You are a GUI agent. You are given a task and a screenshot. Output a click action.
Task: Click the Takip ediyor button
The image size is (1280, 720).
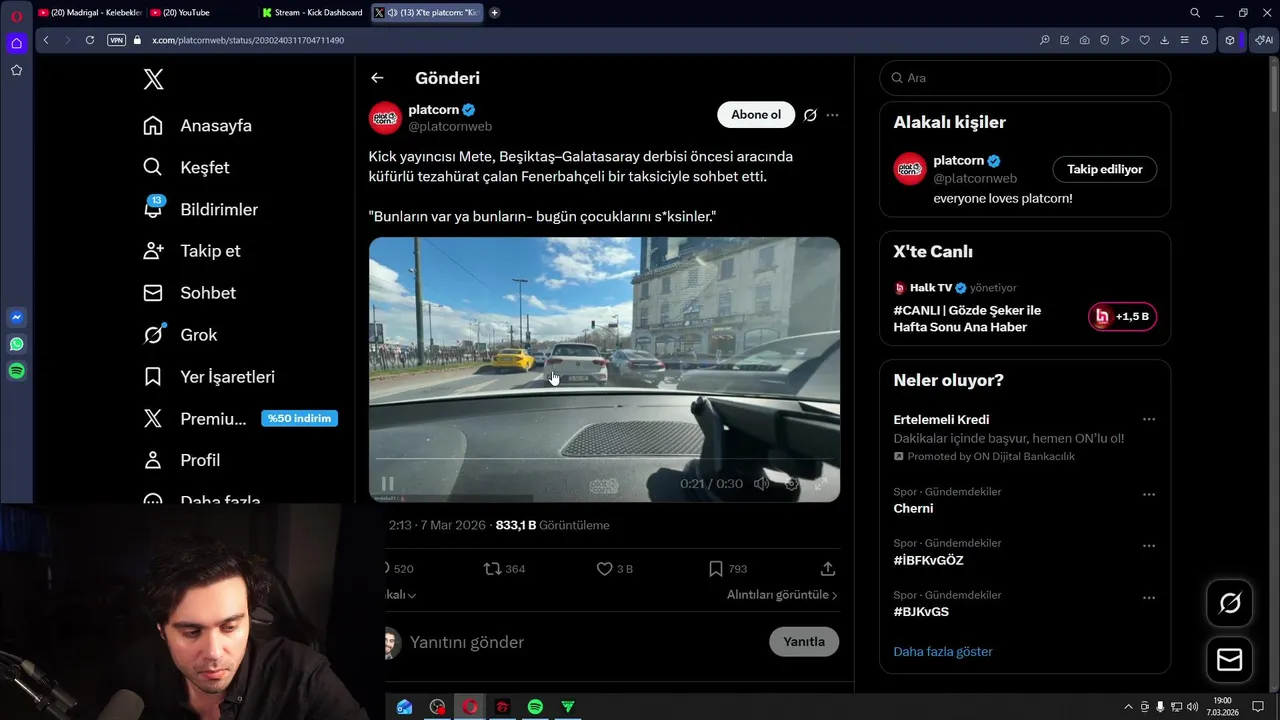pos(1105,169)
